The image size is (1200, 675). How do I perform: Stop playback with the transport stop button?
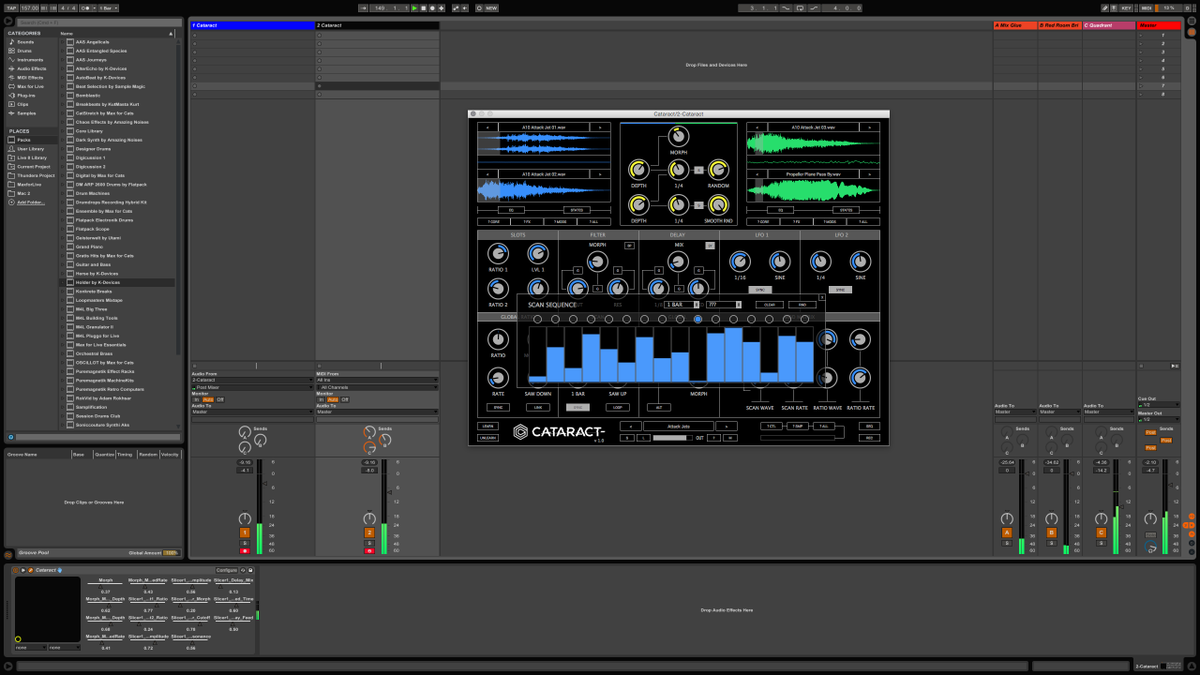pos(423,8)
